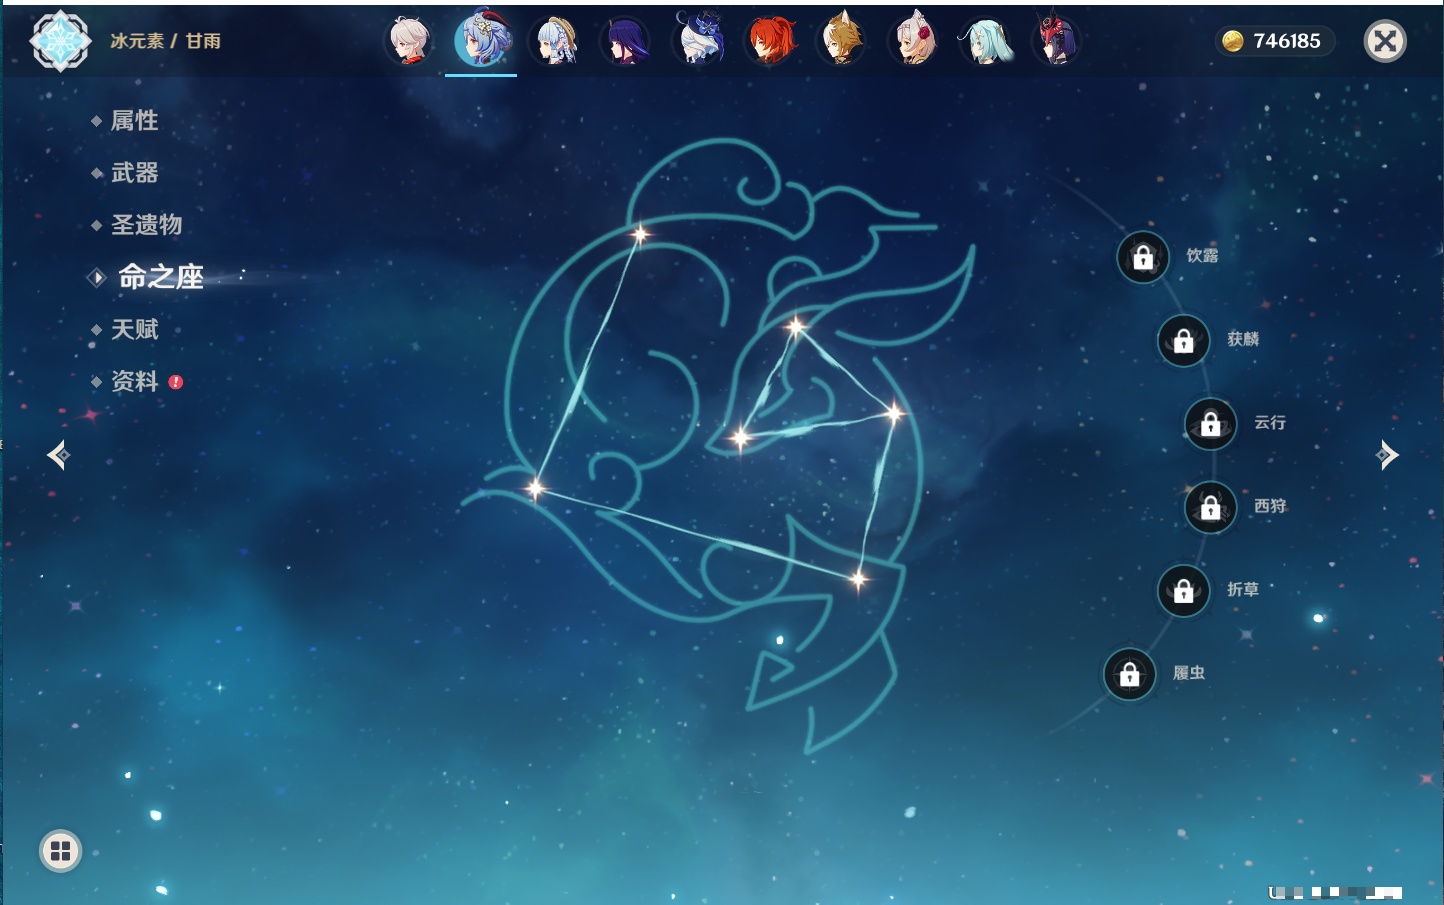The width and height of the screenshot is (1444, 905).
Task: Click the locked 折草 constellation icon
Action: (1184, 591)
